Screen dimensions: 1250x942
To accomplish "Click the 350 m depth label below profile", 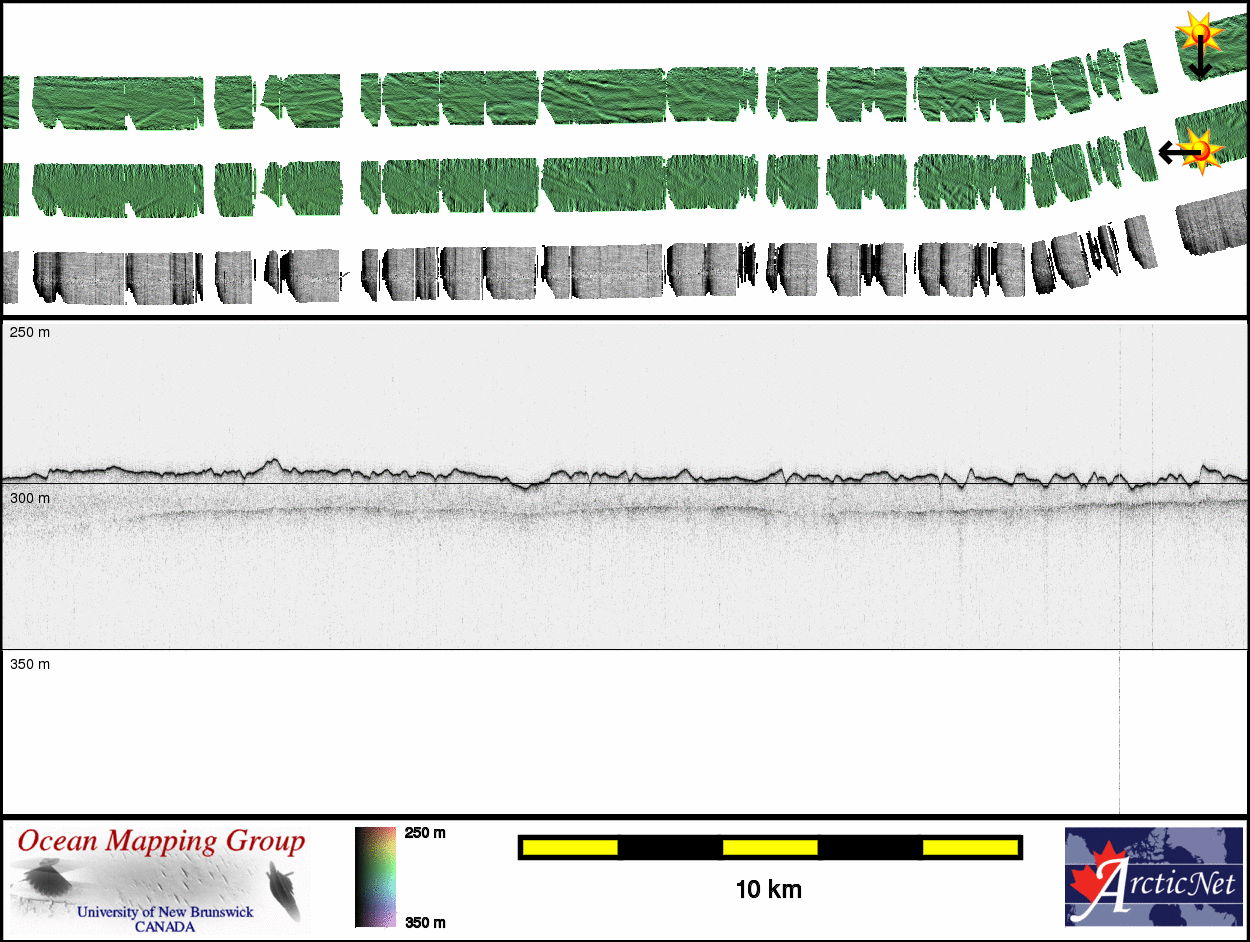I will 29,664.
